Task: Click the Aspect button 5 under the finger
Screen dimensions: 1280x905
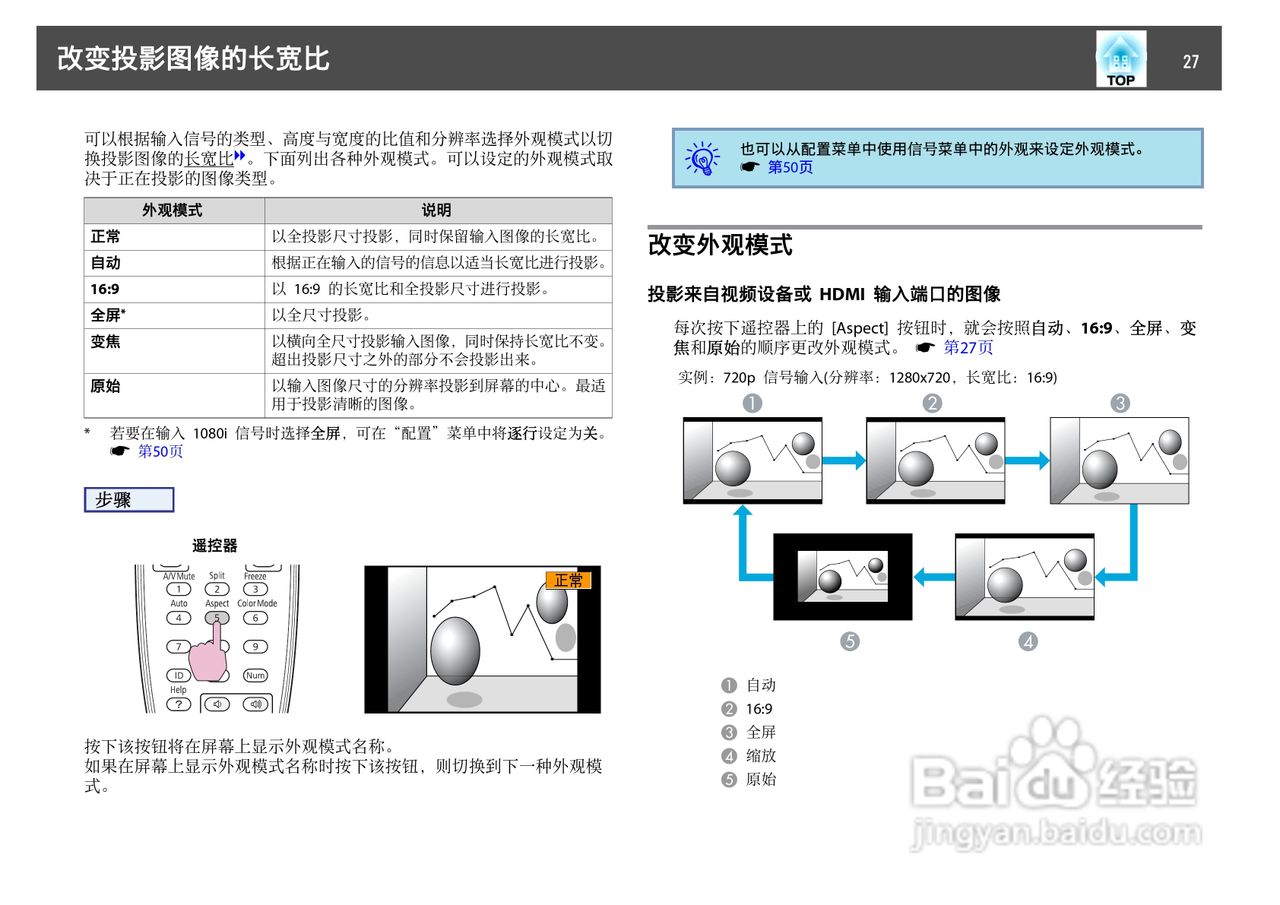Action: click(x=217, y=617)
